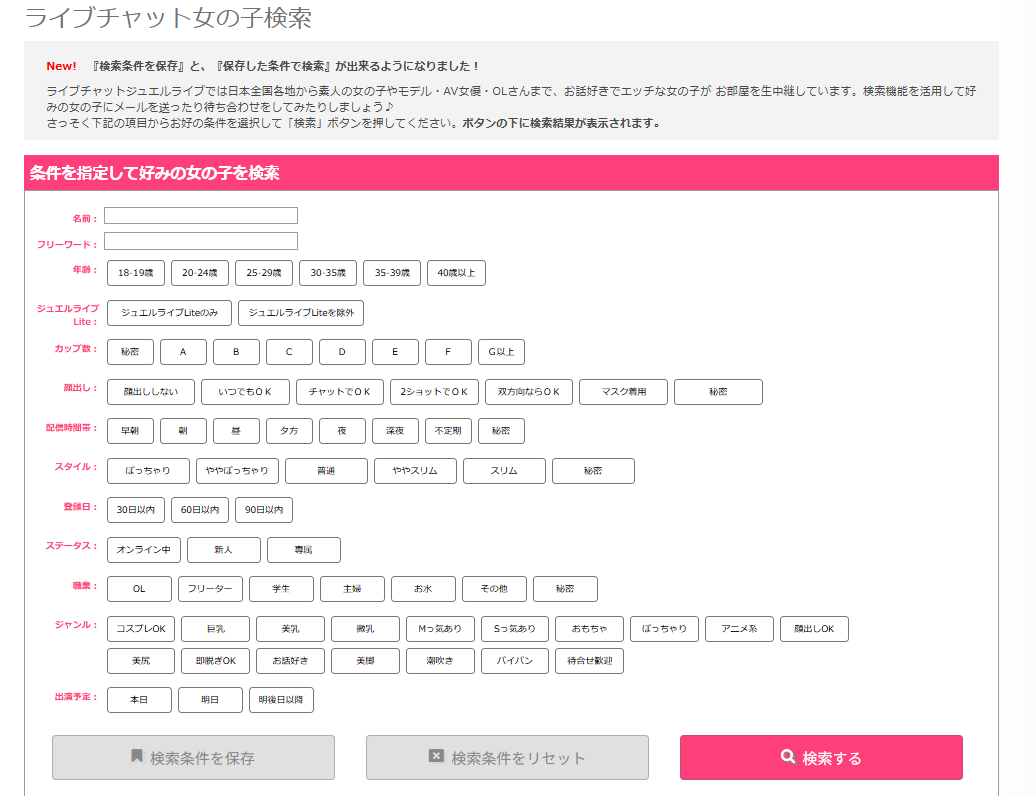1036x796 pixels.
Task: Choose cup size A
Action: point(183,352)
